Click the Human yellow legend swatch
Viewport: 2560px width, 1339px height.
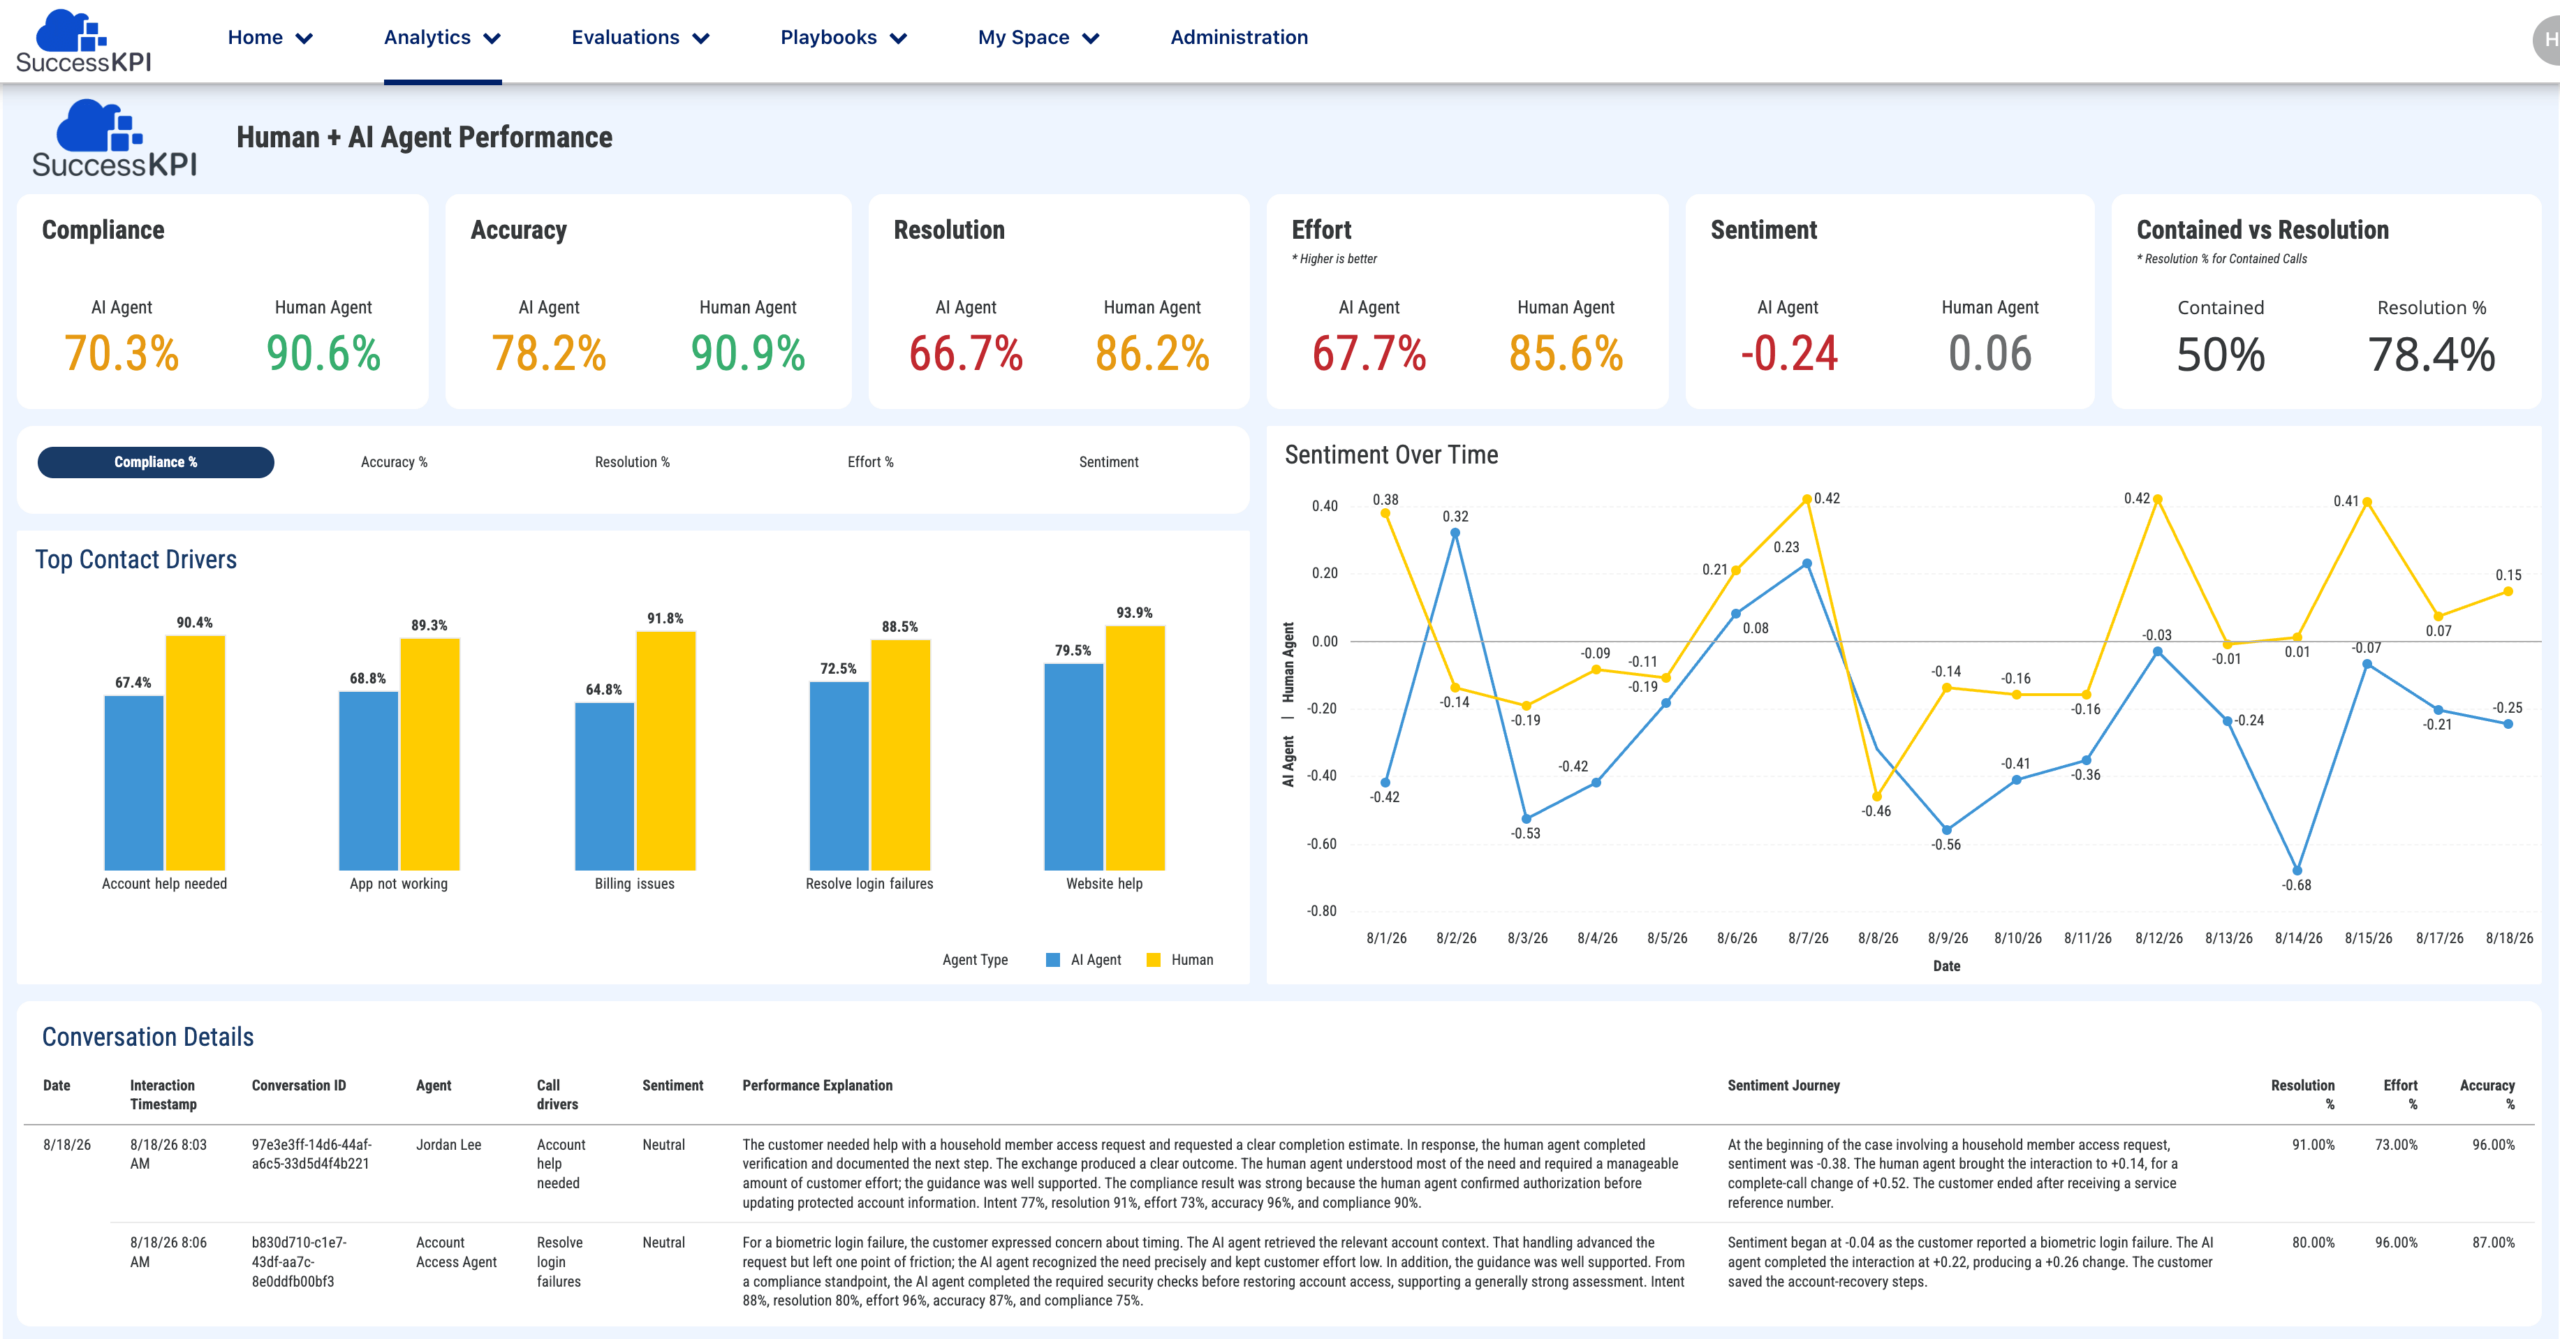(x=1153, y=960)
